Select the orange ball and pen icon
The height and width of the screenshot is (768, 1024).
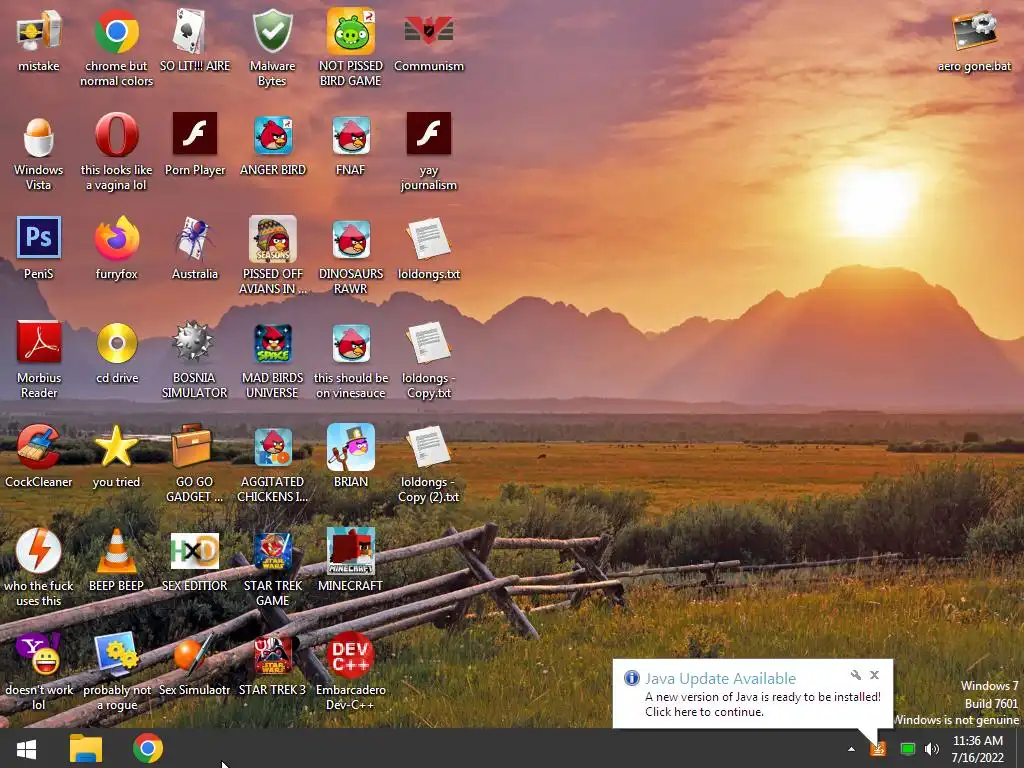coord(195,654)
